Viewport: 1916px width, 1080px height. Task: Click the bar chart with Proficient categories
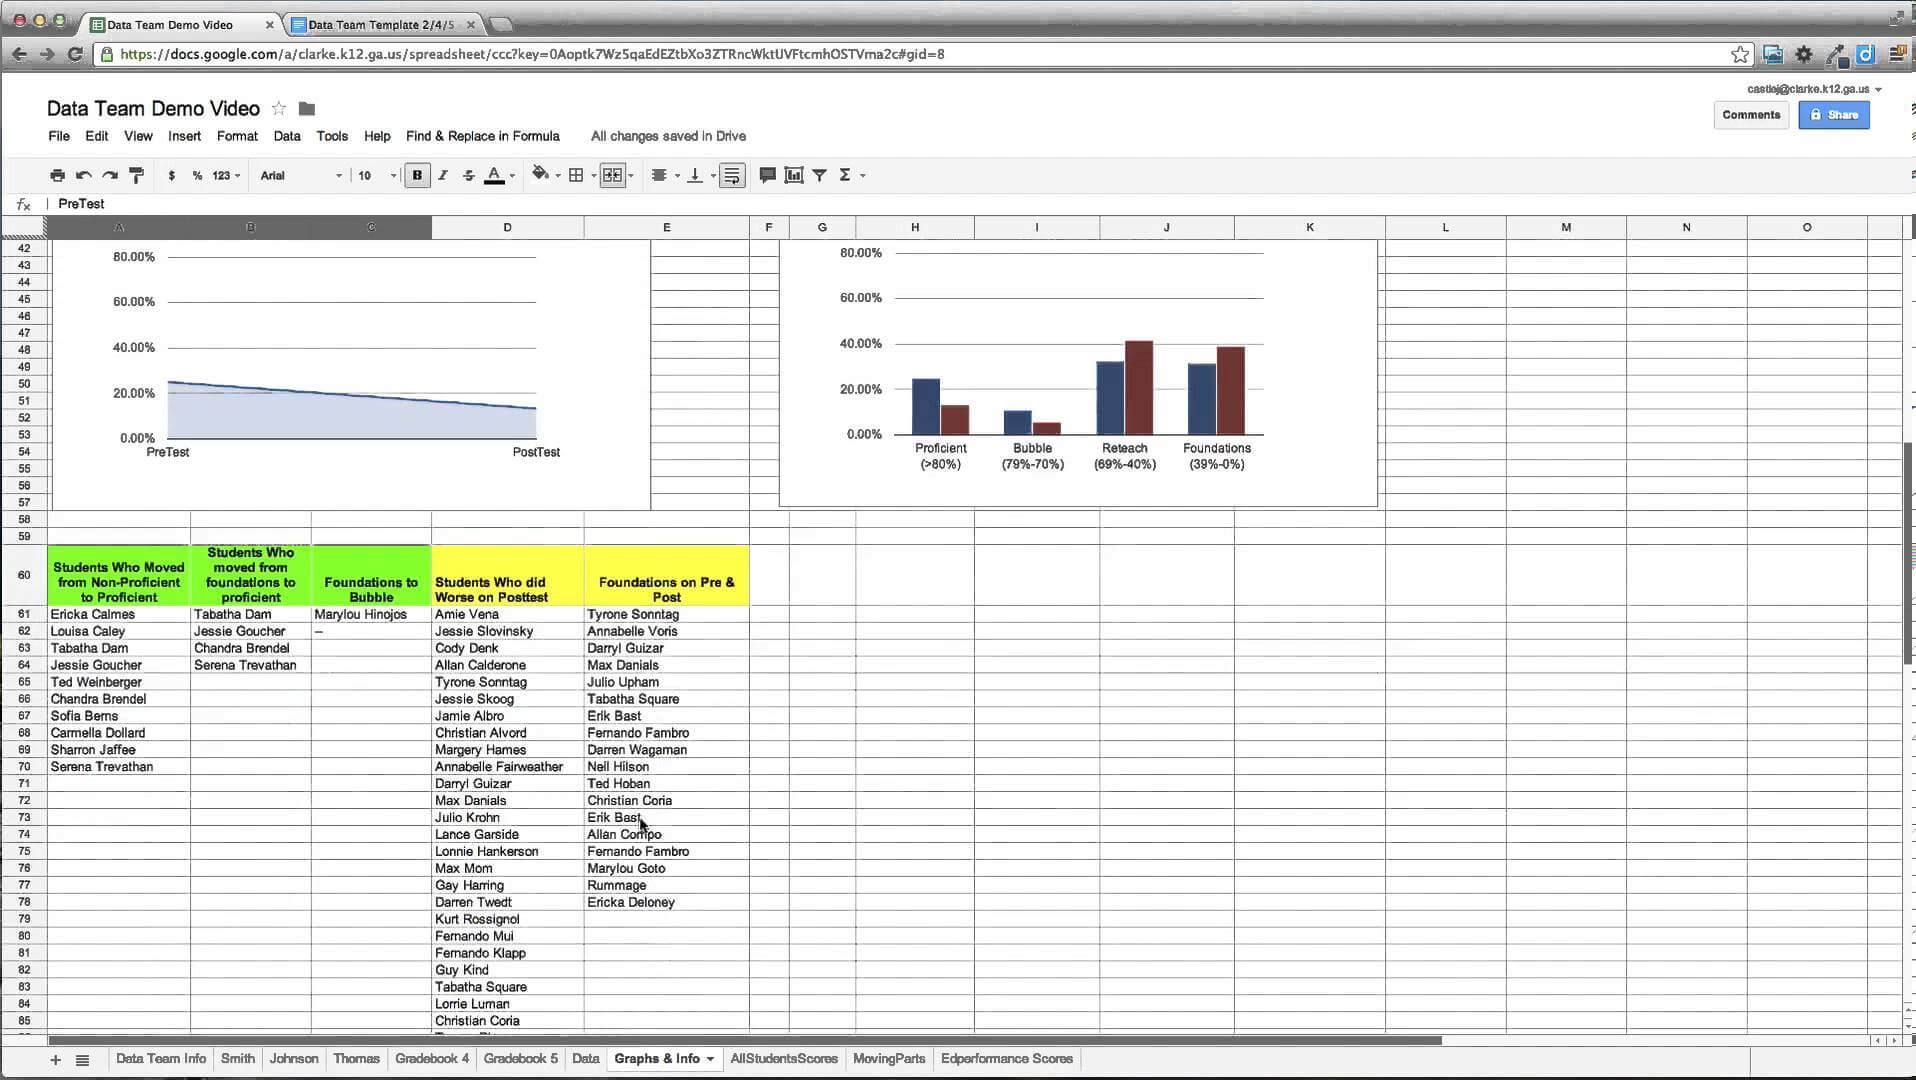1078,372
